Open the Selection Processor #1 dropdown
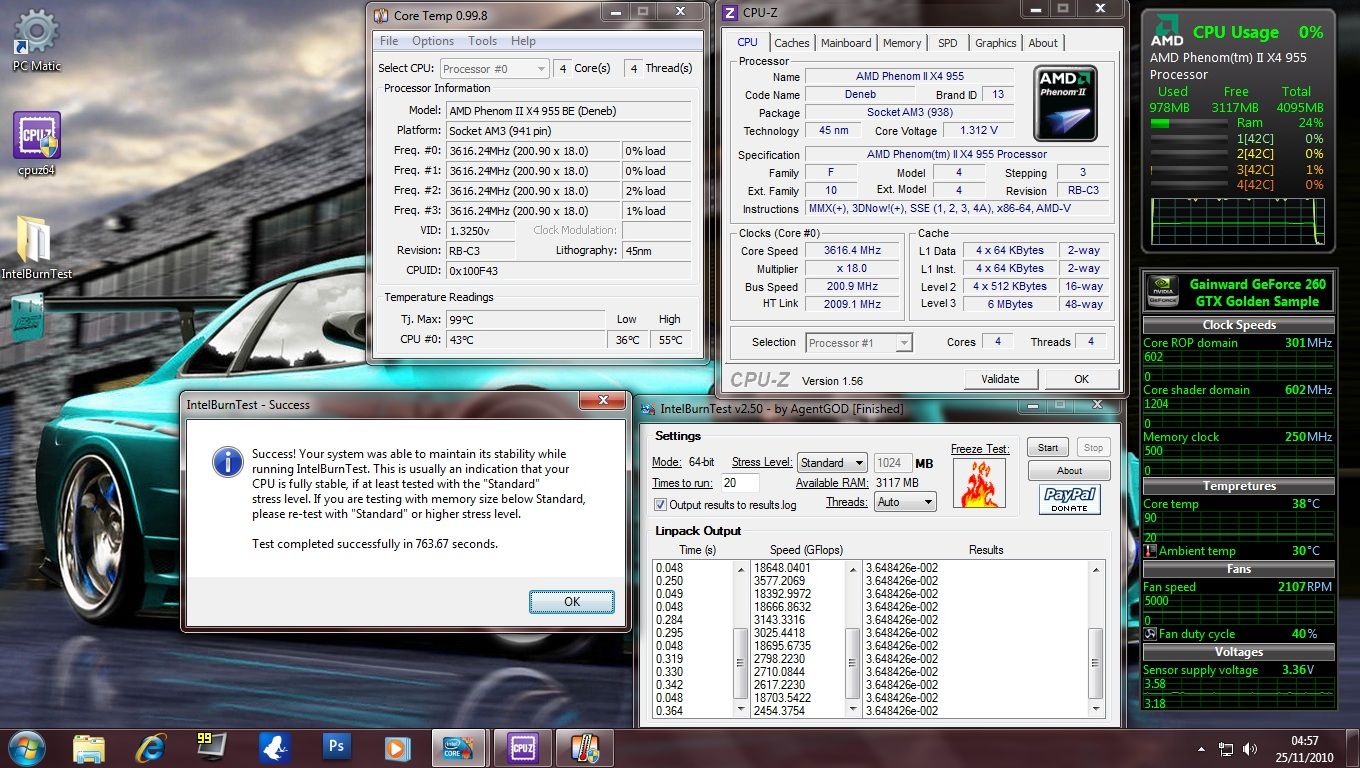Screen dimensions: 1360x768 [x=860, y=342]
